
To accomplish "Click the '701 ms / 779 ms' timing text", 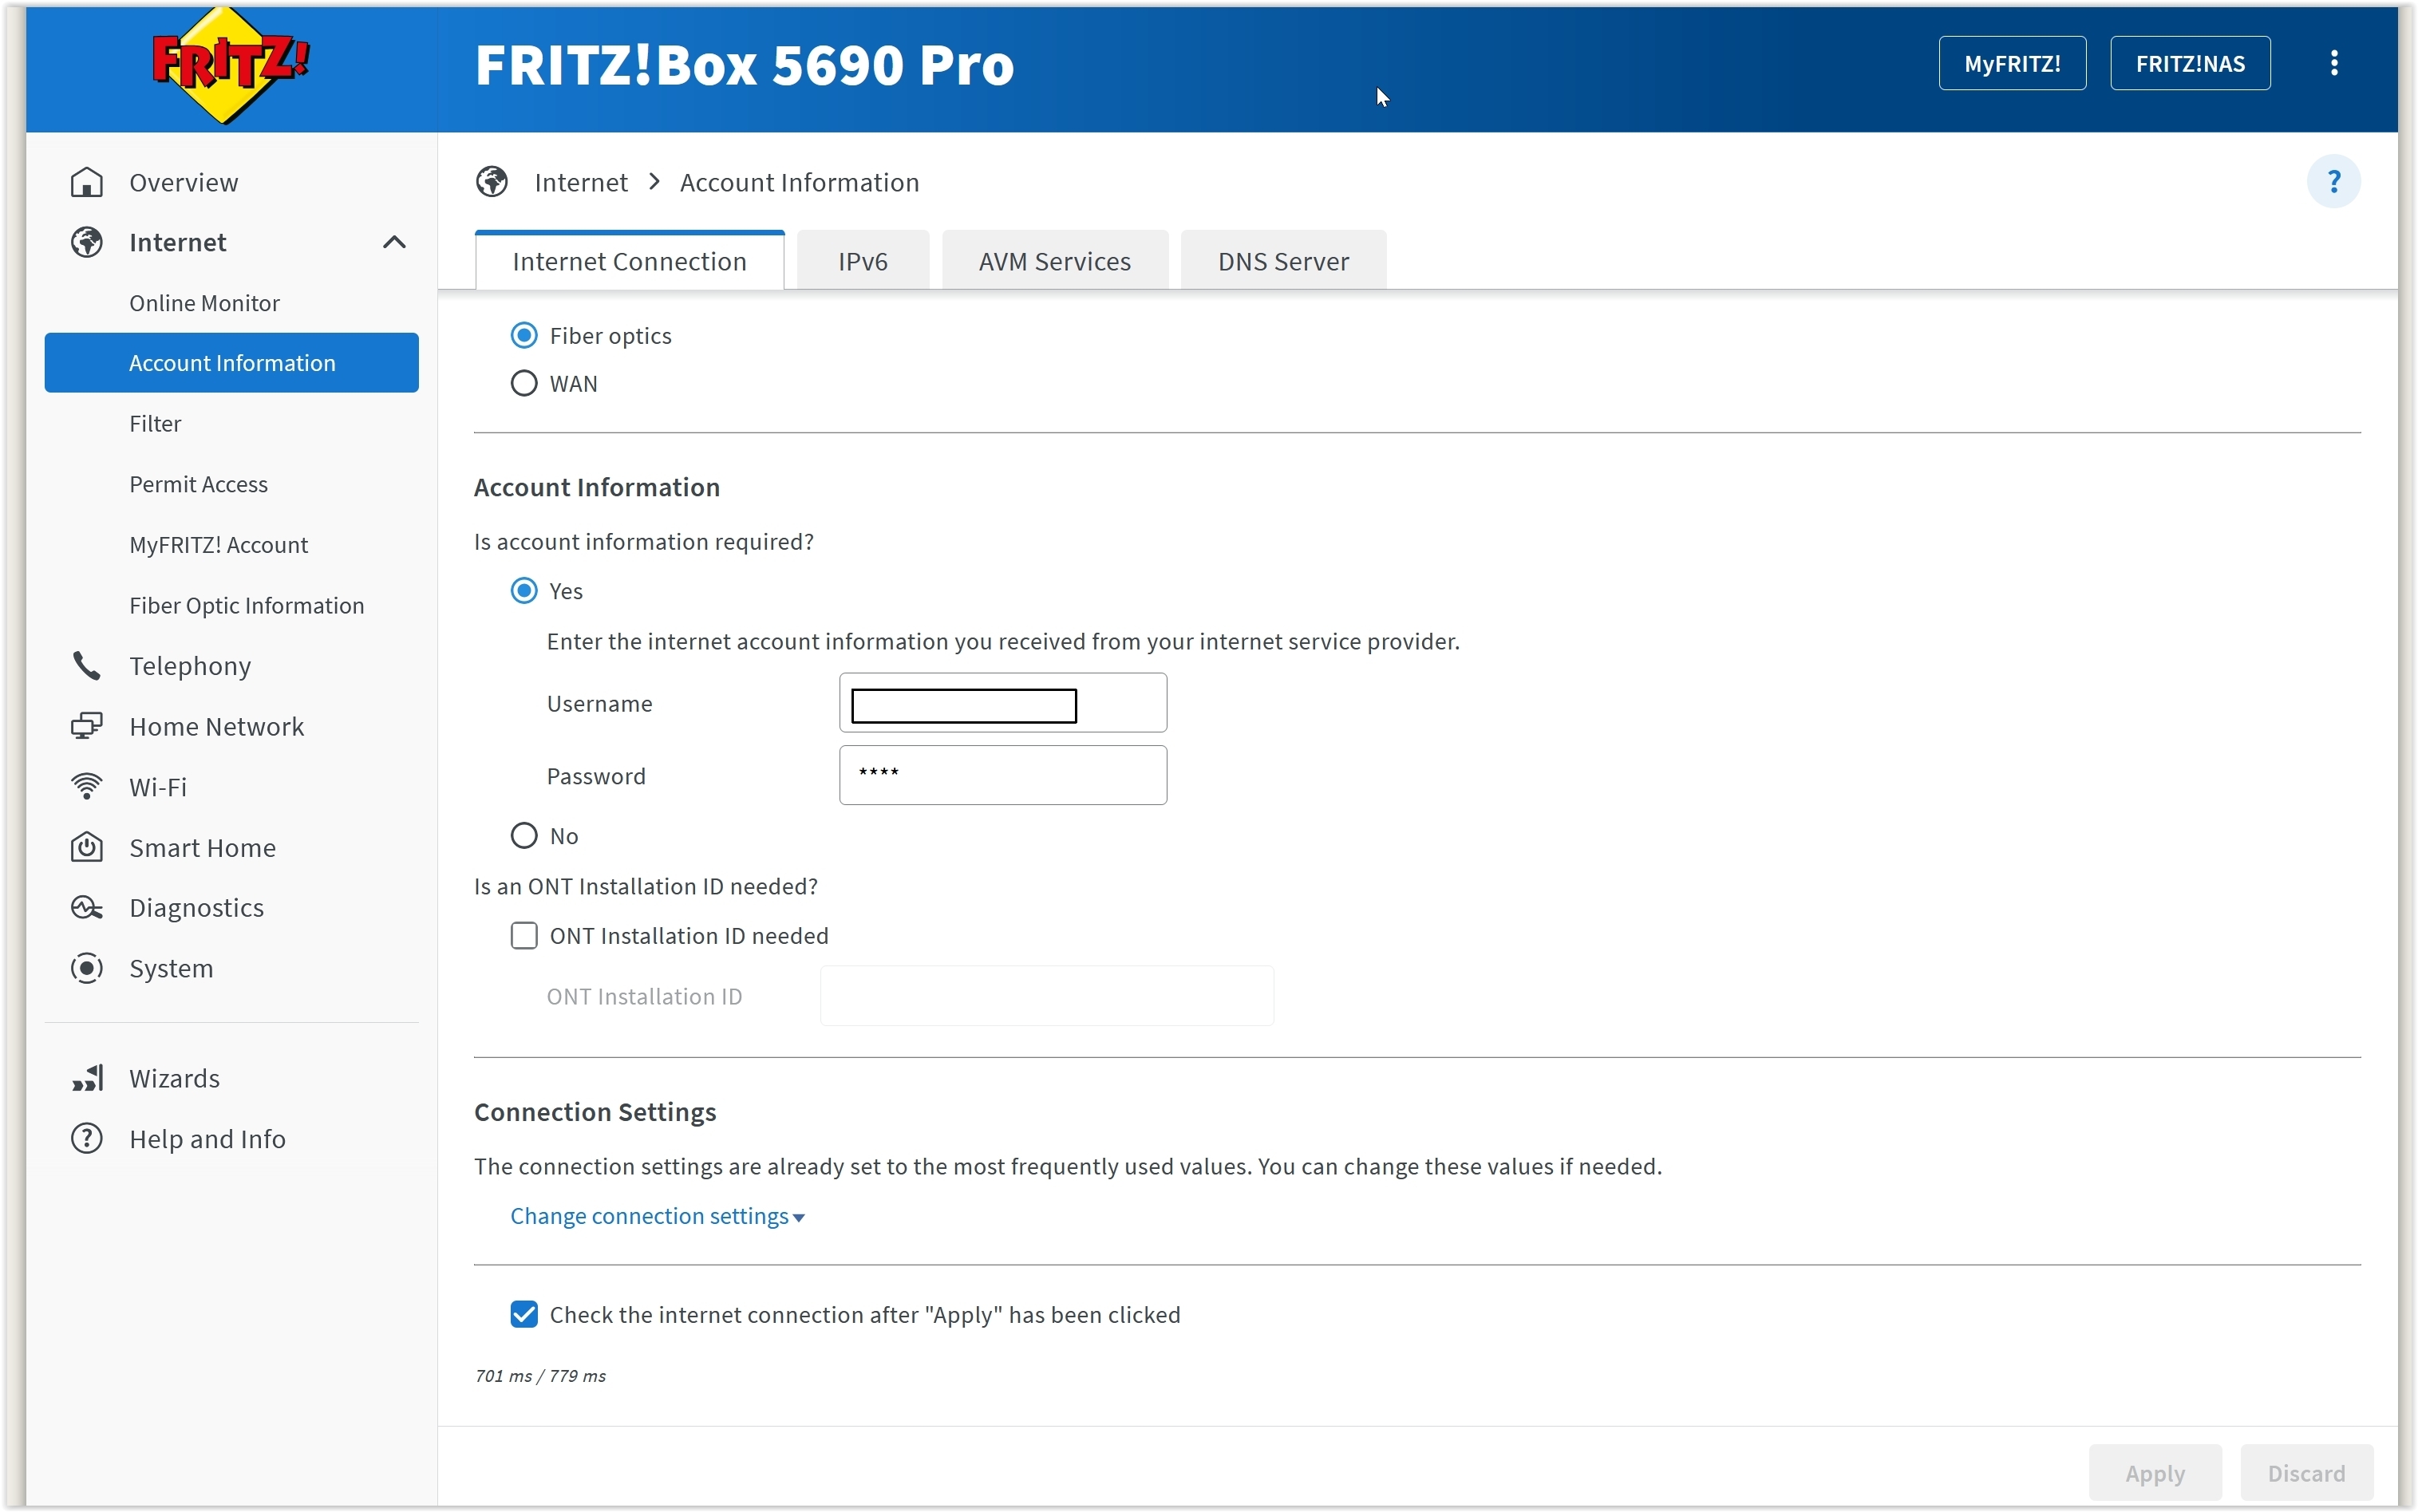I will (540, 1376).
